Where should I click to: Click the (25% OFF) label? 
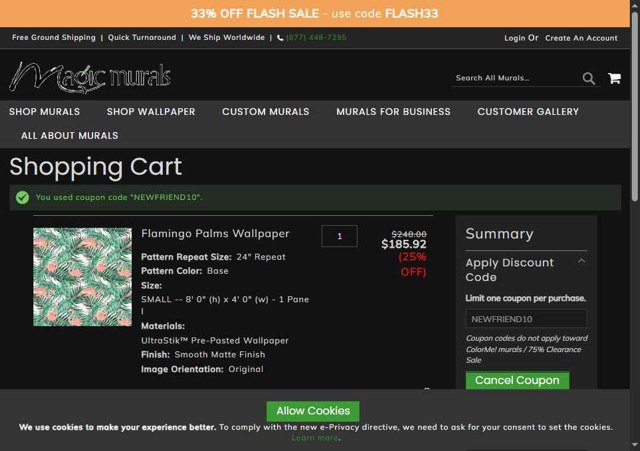[413, 264]
